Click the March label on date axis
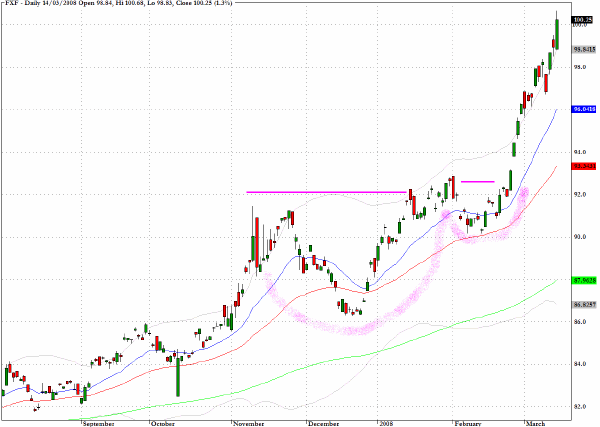 tap(536, 424)
